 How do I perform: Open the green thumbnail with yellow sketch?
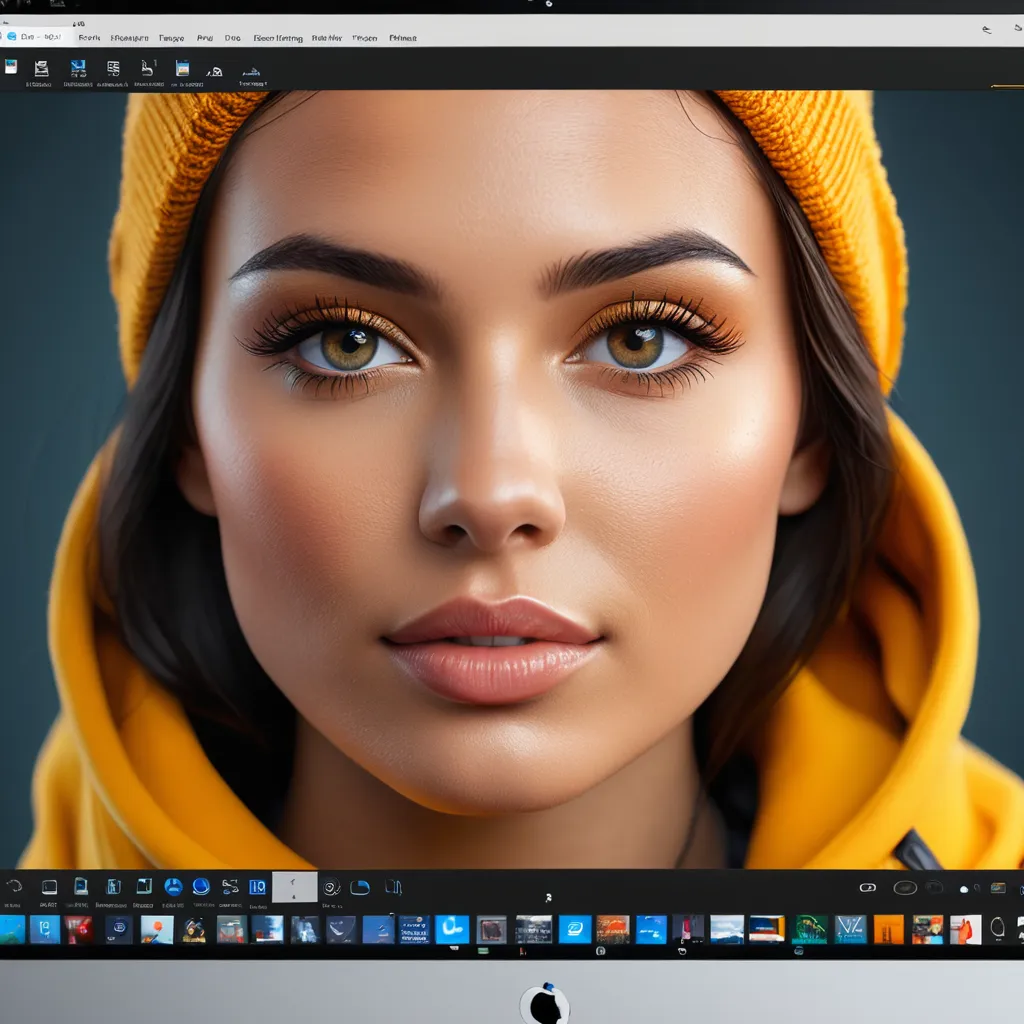click(810, 929)
